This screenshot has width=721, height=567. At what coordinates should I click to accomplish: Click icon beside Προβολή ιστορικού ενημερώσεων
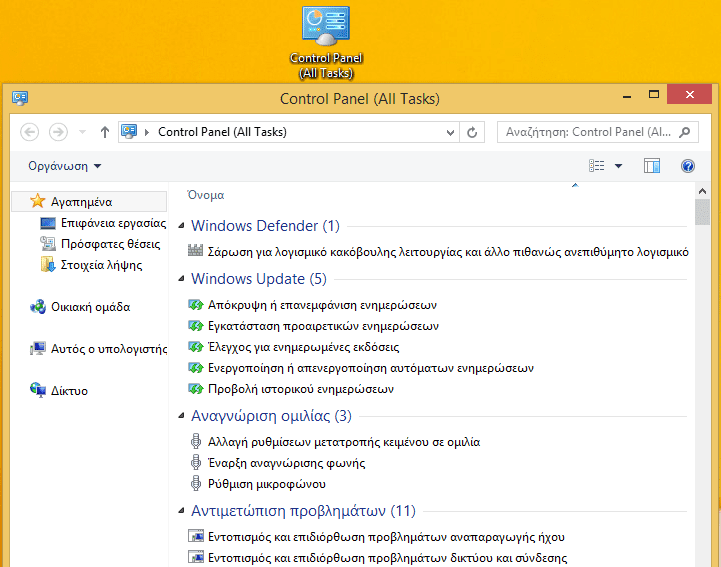coord(196,389)
